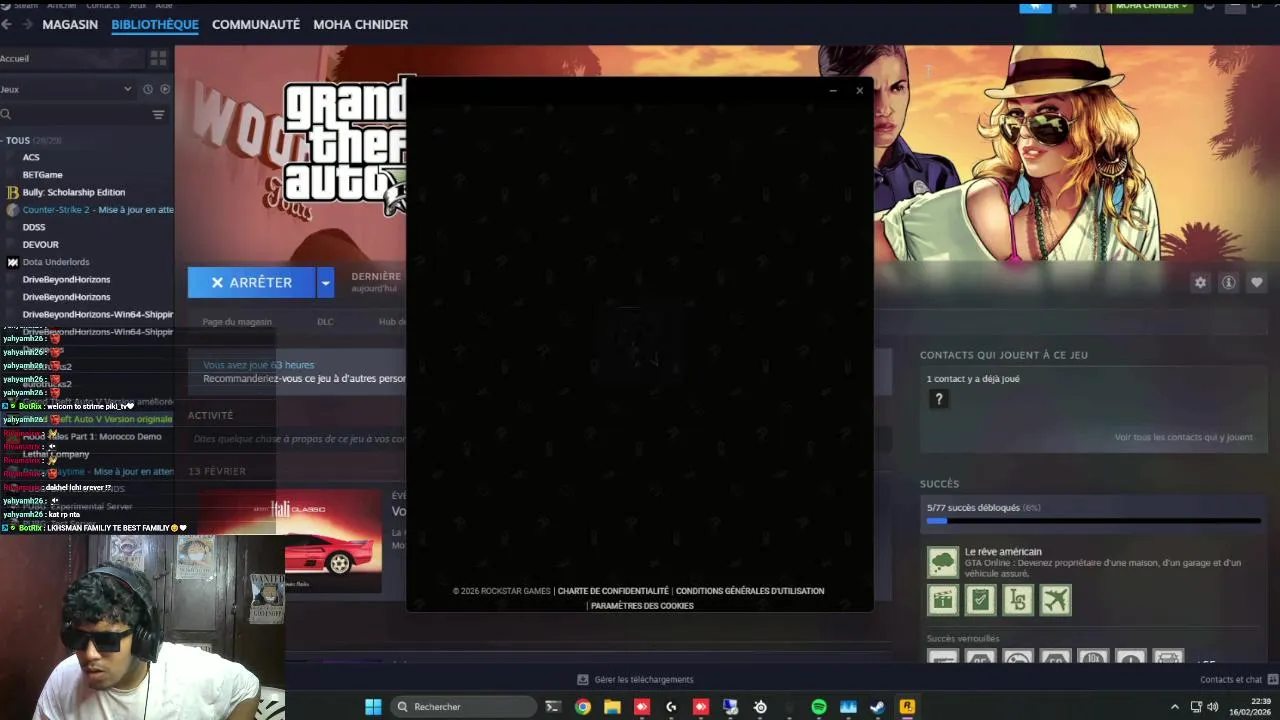Open Google Chrome from the taskbar
Image resolution: width=1280 pixels, height=720 pixels.
pos(583,707)
